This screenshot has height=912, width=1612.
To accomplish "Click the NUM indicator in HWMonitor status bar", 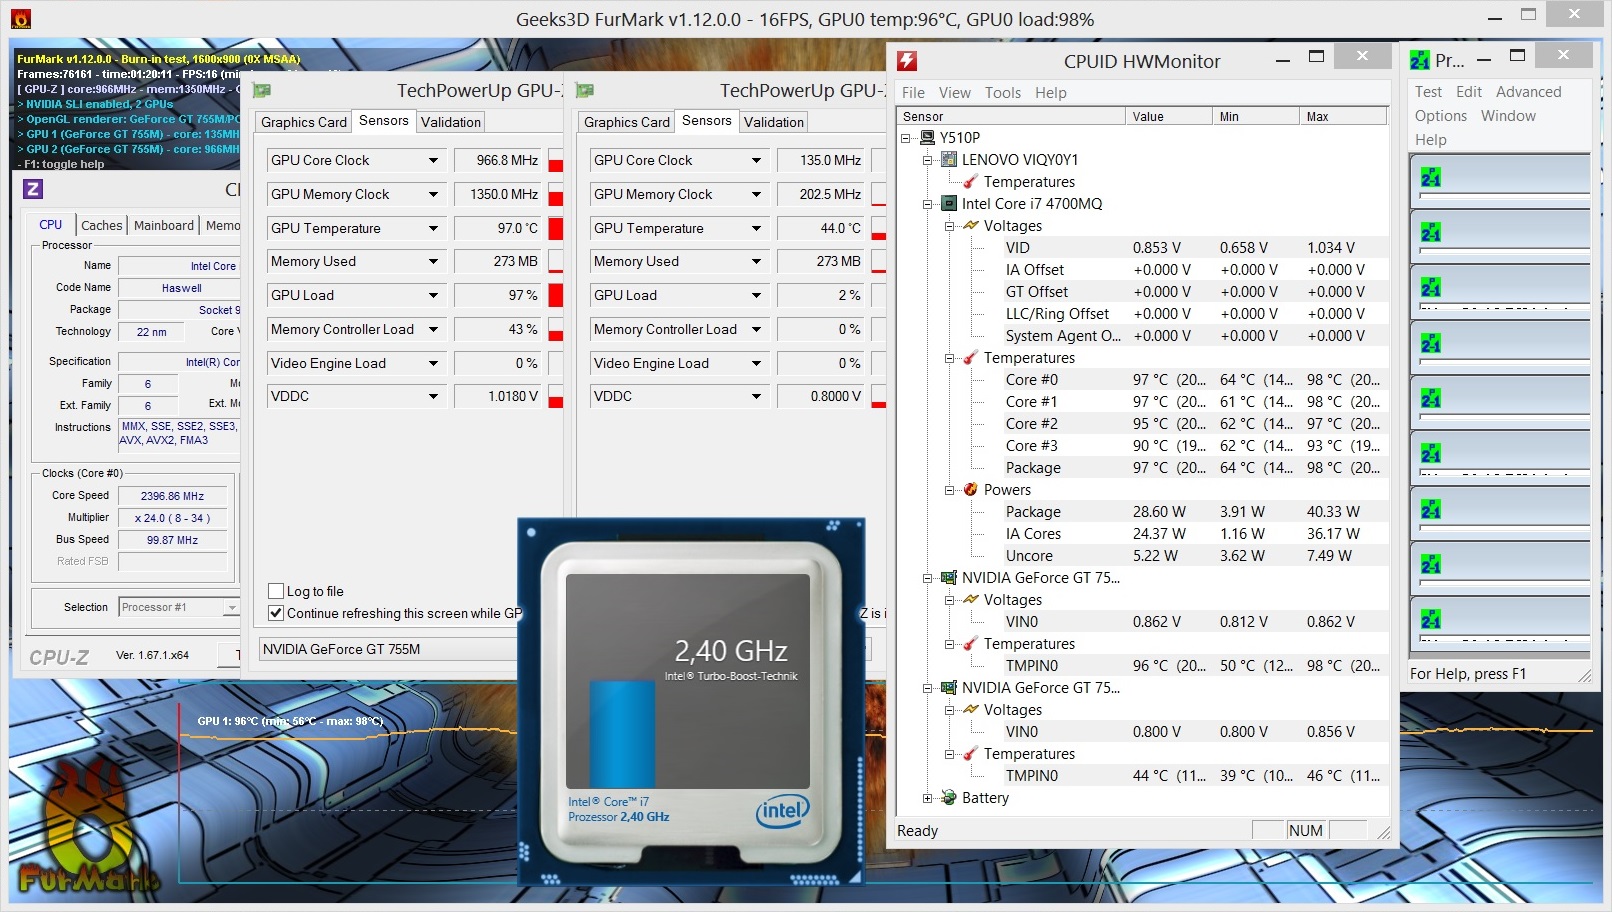I will (1306, 831).
